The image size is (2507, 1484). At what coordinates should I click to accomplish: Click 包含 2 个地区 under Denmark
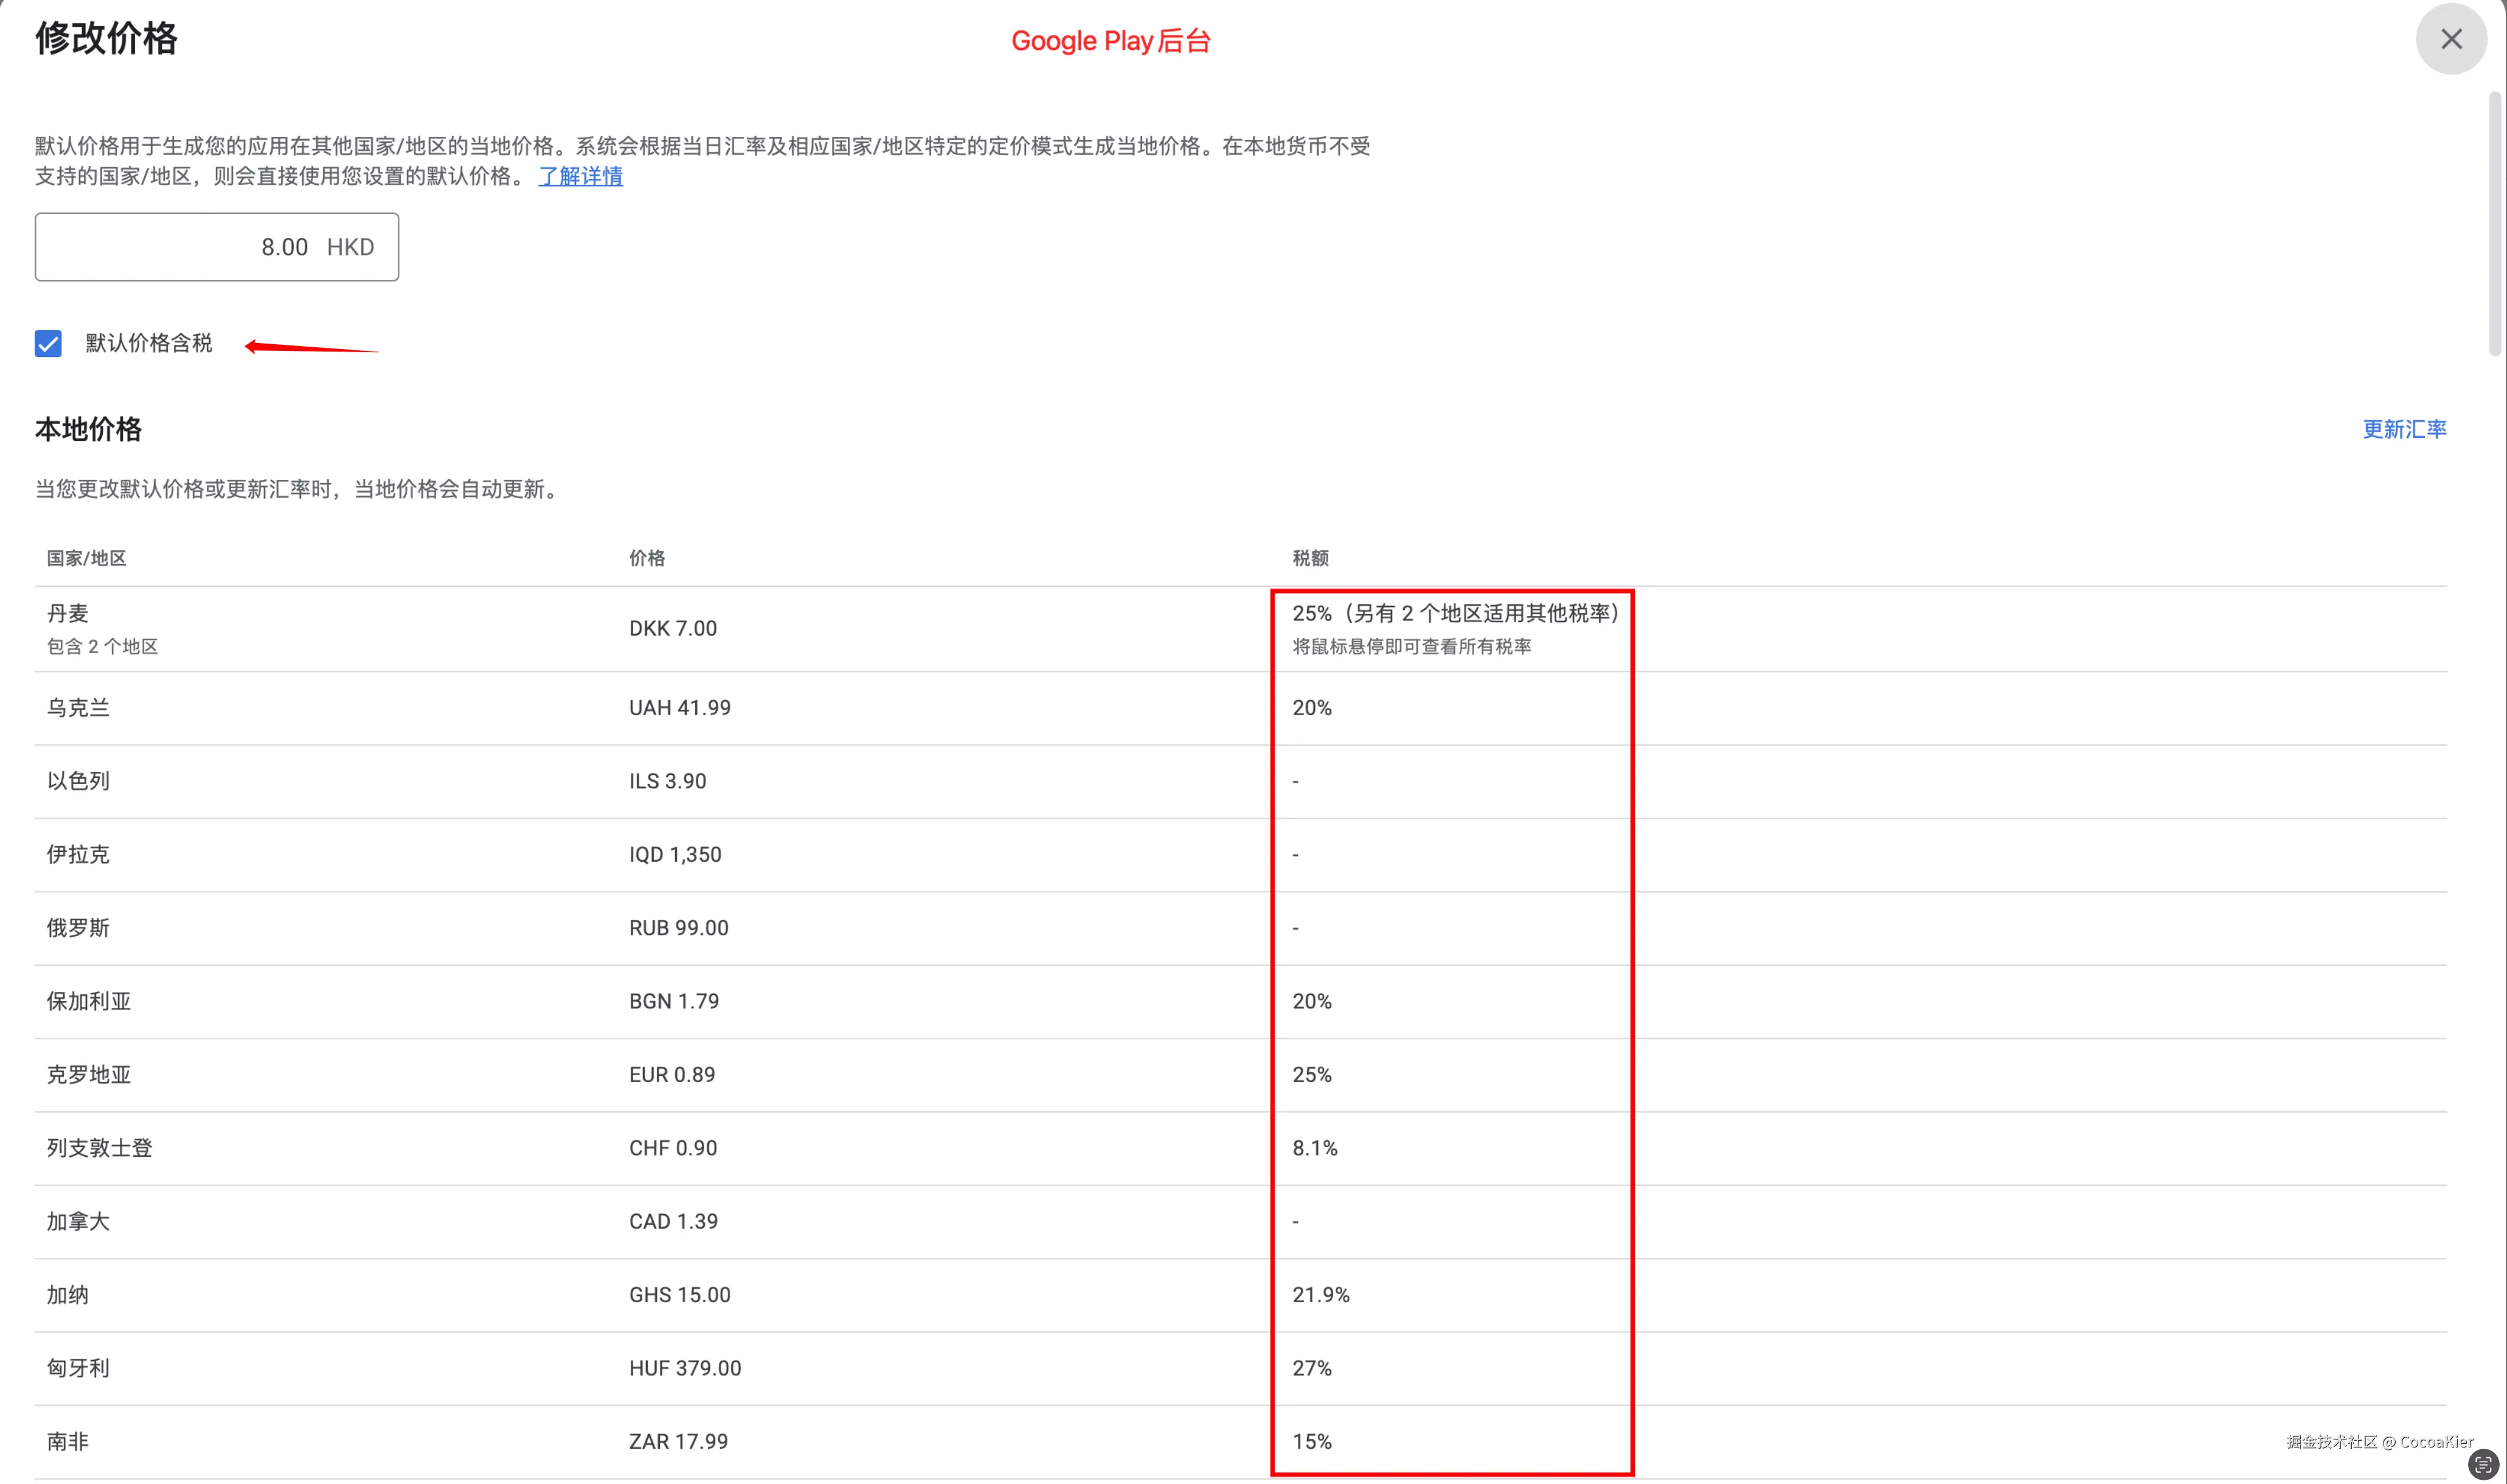click(x=101, y=646)
